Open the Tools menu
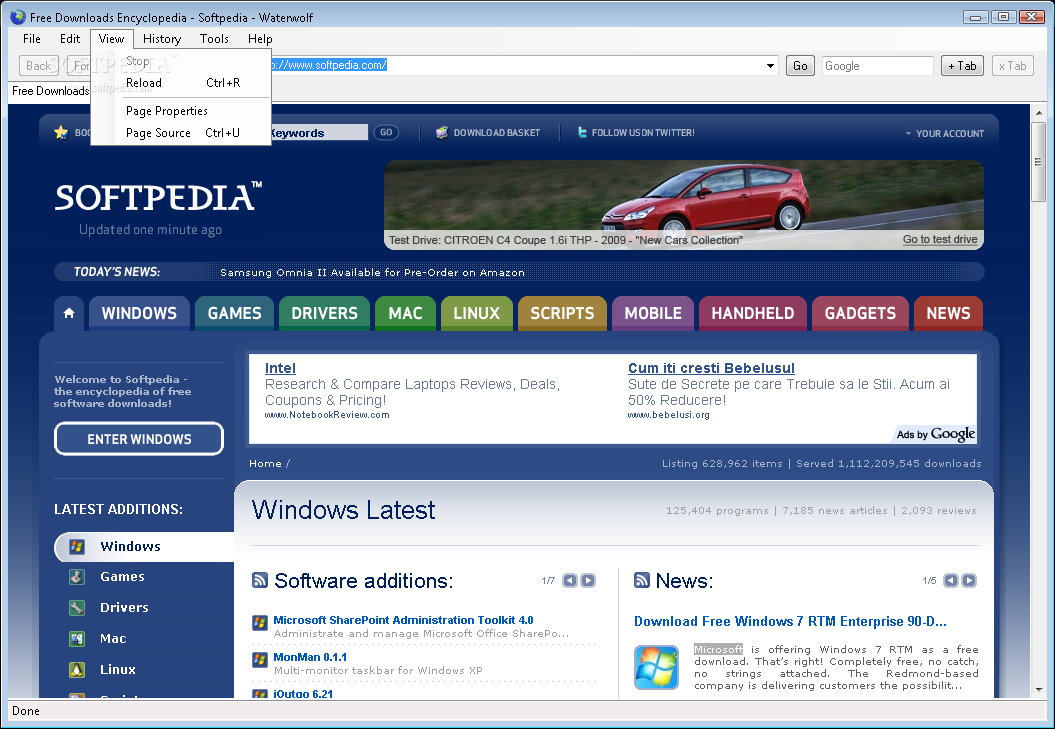This screenshot has height=729, width=1055. pyautogui.click(x=214, y=39)
